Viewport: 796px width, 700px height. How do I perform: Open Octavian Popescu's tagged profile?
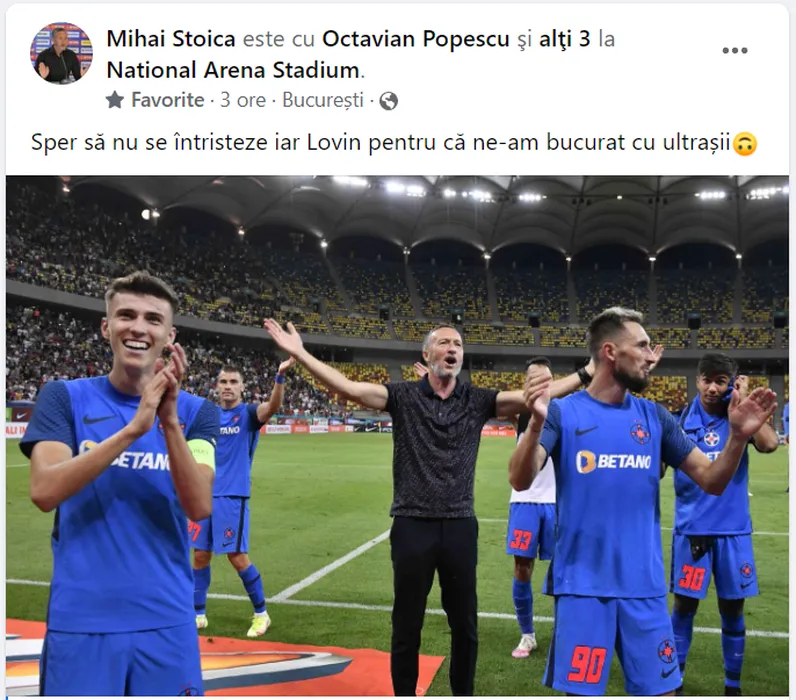[x=416, y=39]
